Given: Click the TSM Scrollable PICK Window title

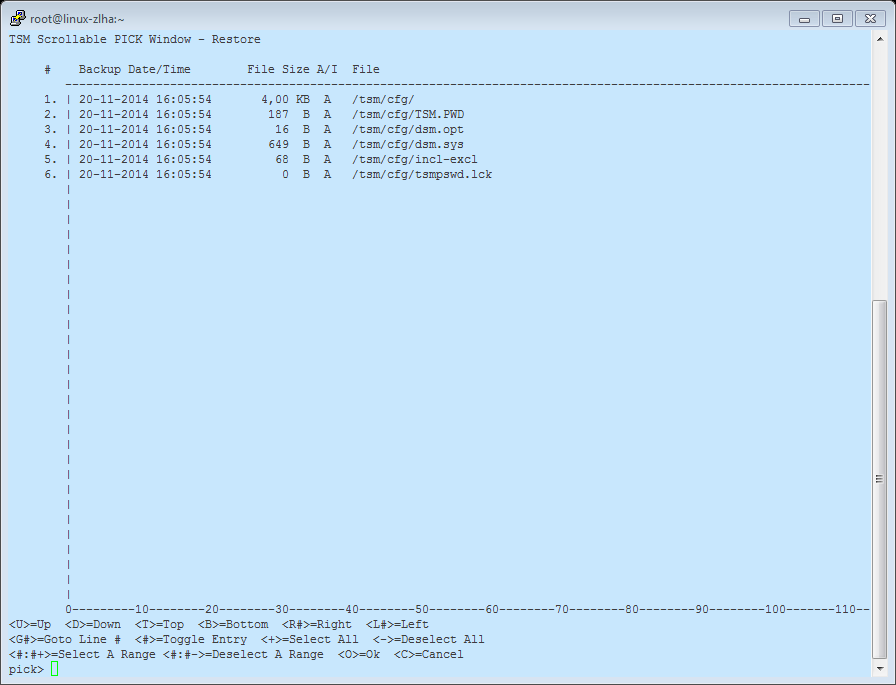Looking at the screenshot, I should pyautogui.click(x=134, y=39).
